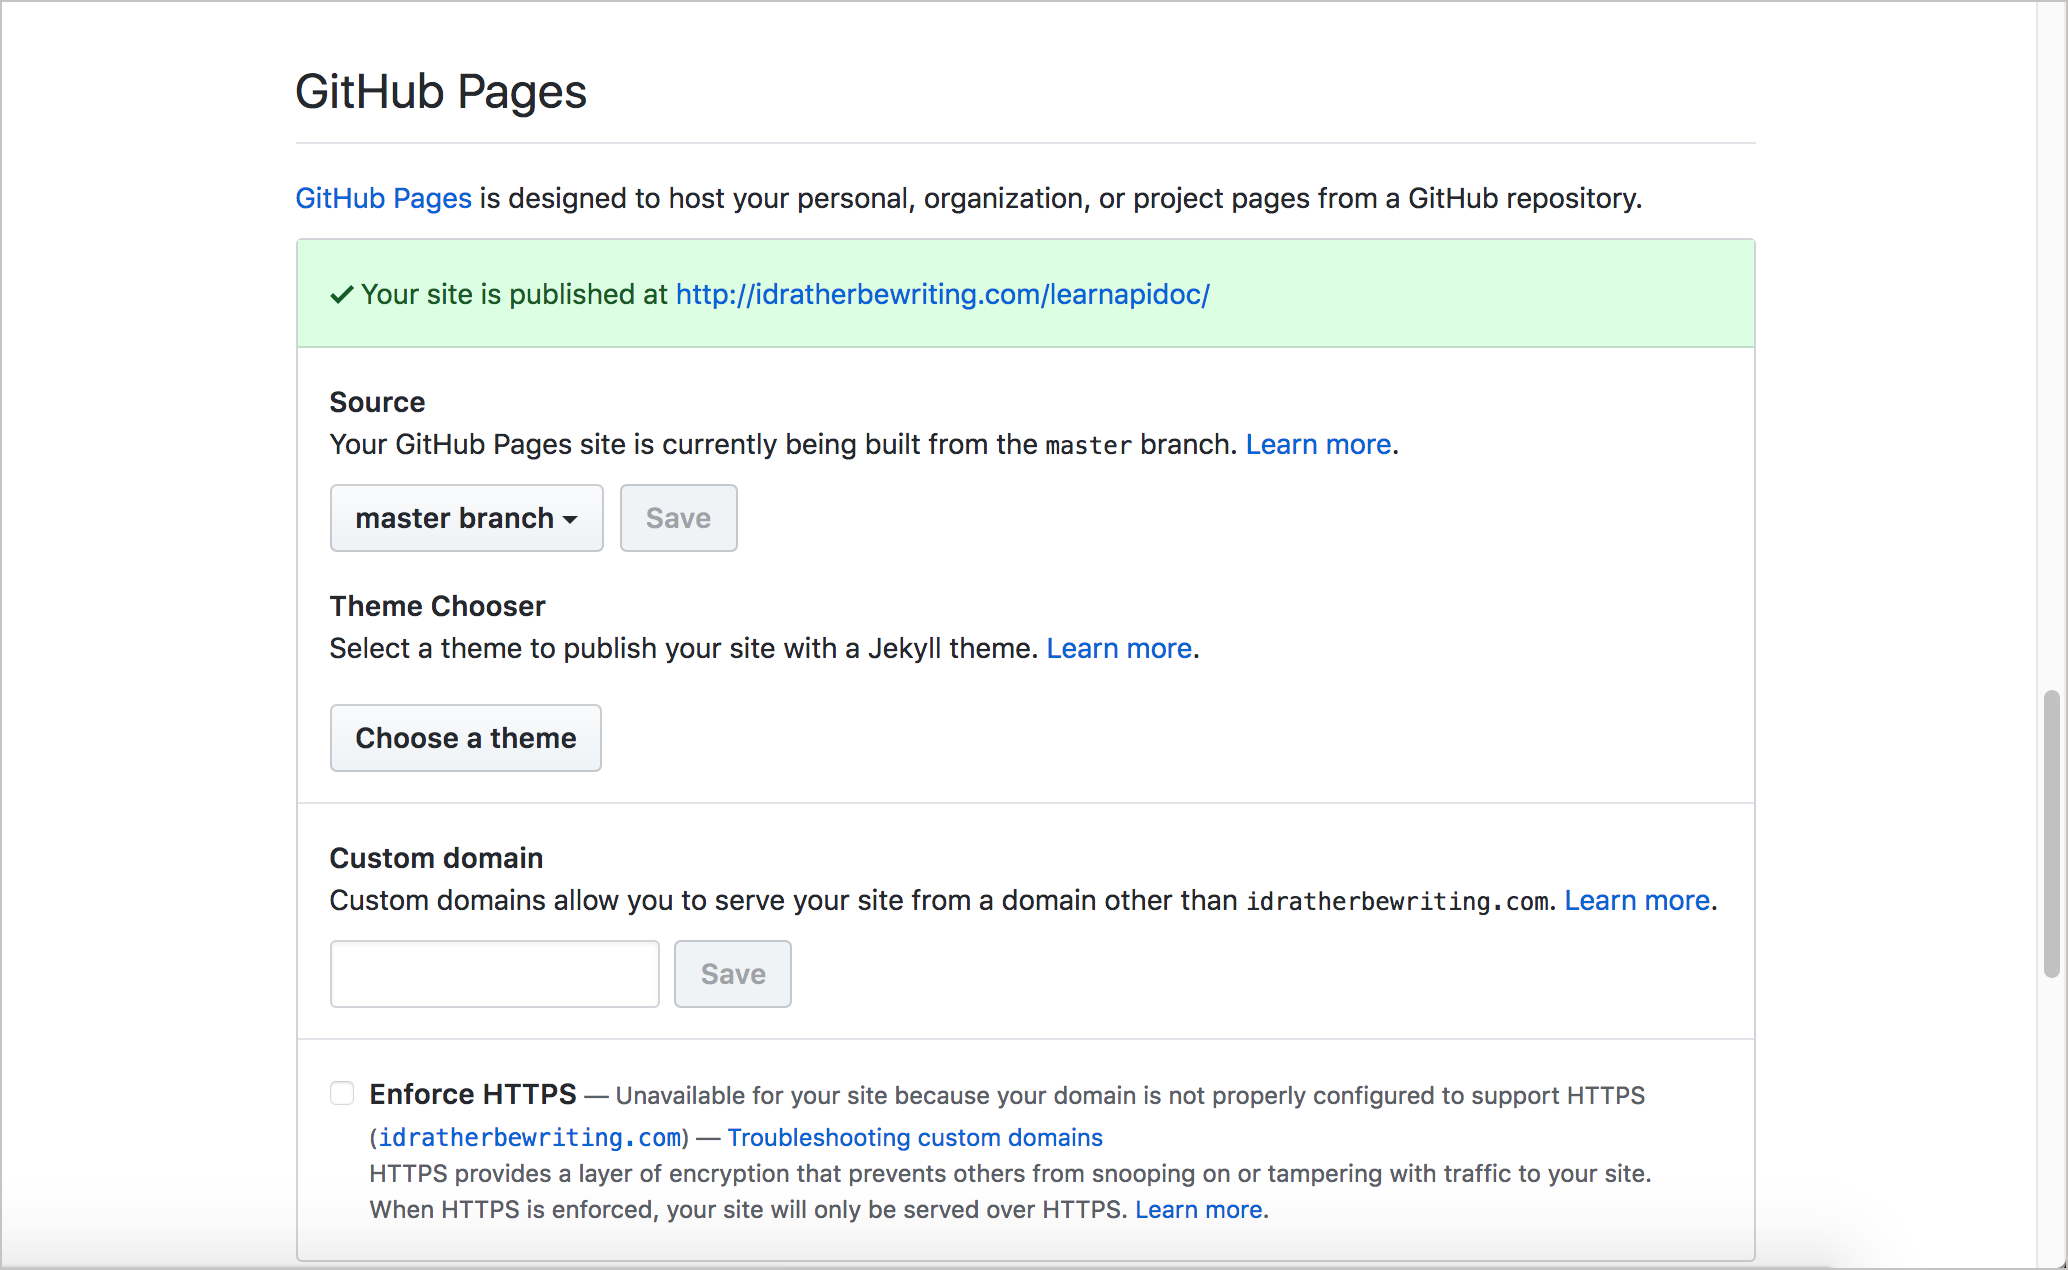Click the Save button for custom domain
Viewport: 2068px width, 1270px height.
point(732,974)
